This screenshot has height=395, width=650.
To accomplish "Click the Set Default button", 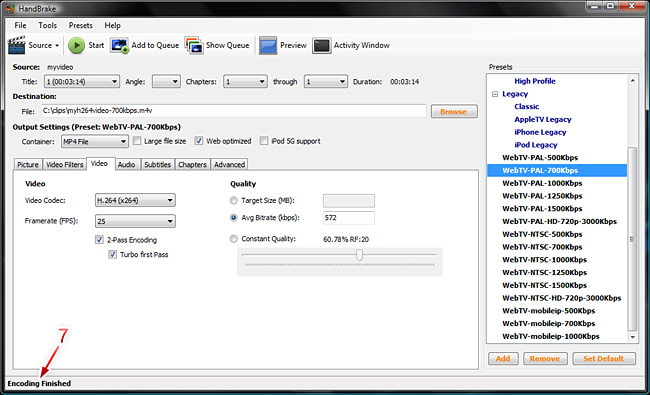I will point(604,359).
